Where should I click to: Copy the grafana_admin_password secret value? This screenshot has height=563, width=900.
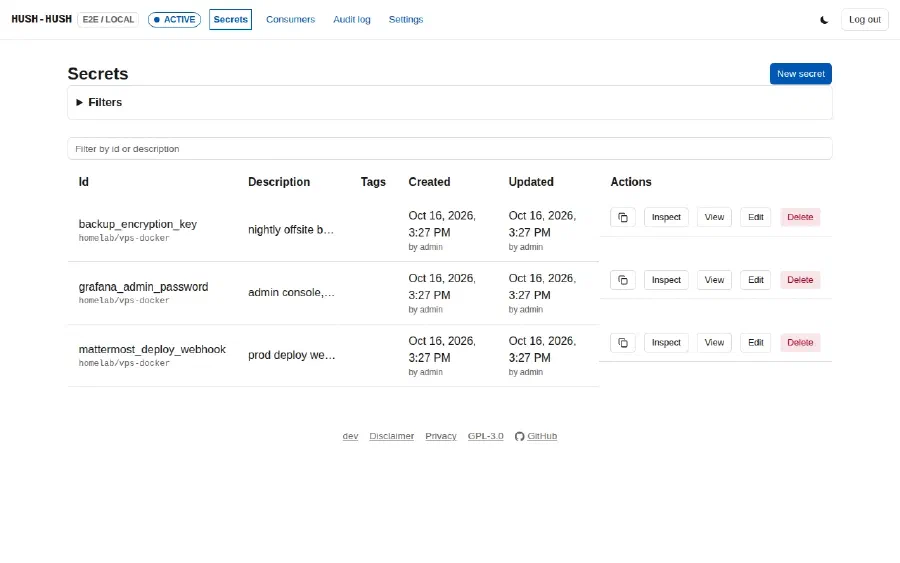click(623, 280)
